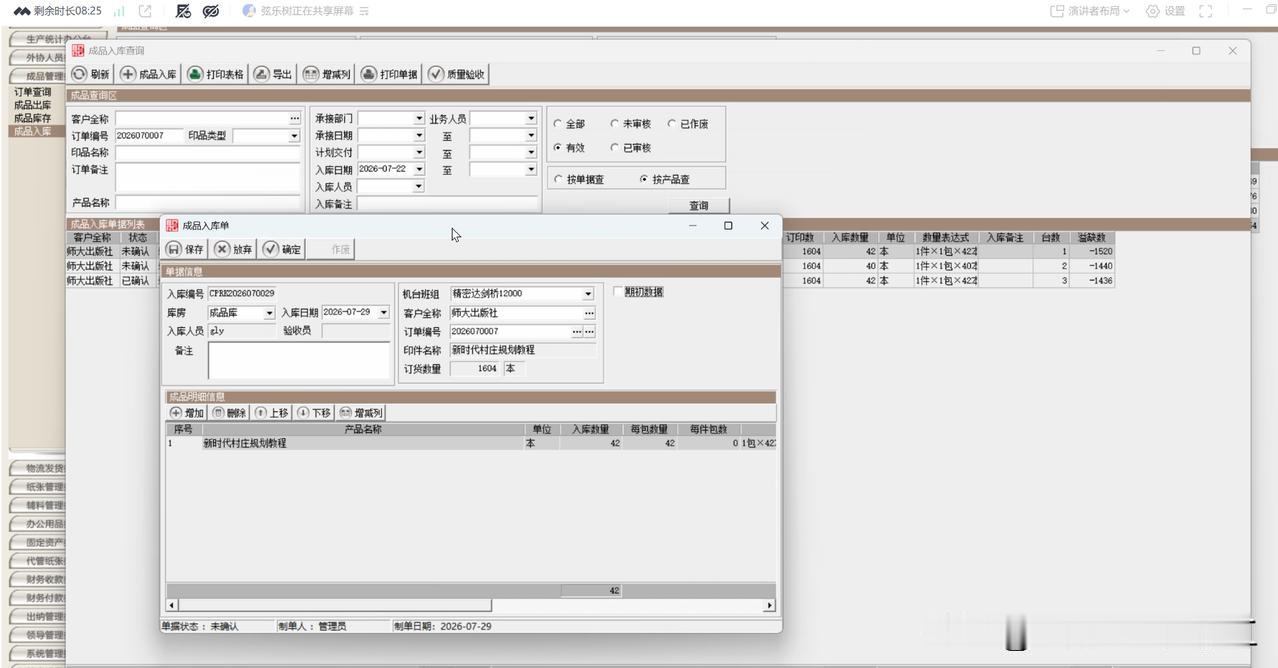This screenshot has height=668, width=1278.
Task: Open the 设置 settings gear in meeting bar
Action: (x=1153, y=11)
